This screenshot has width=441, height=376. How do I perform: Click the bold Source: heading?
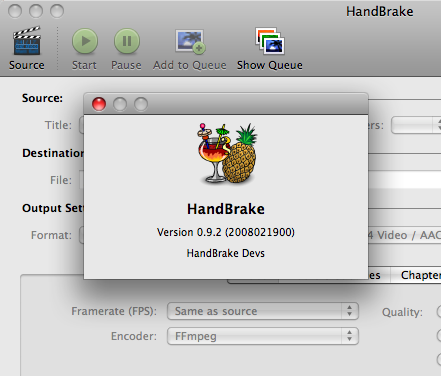click(x=42, y=98)
